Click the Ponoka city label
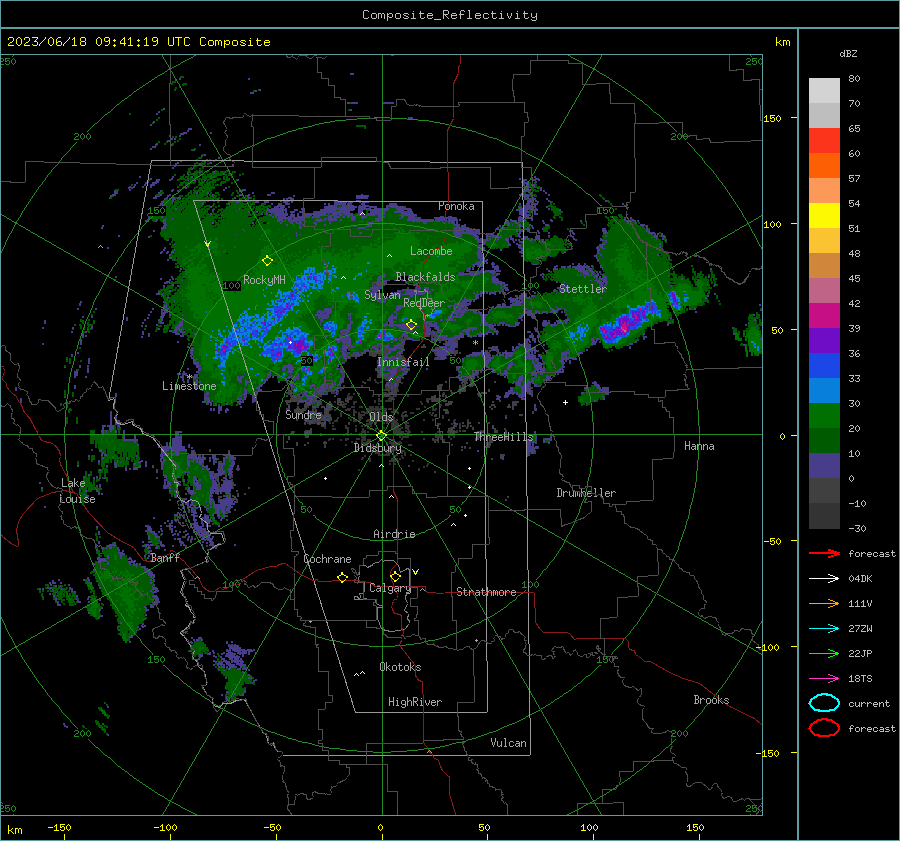Viewport: 900px width, 841px height. 456,206
